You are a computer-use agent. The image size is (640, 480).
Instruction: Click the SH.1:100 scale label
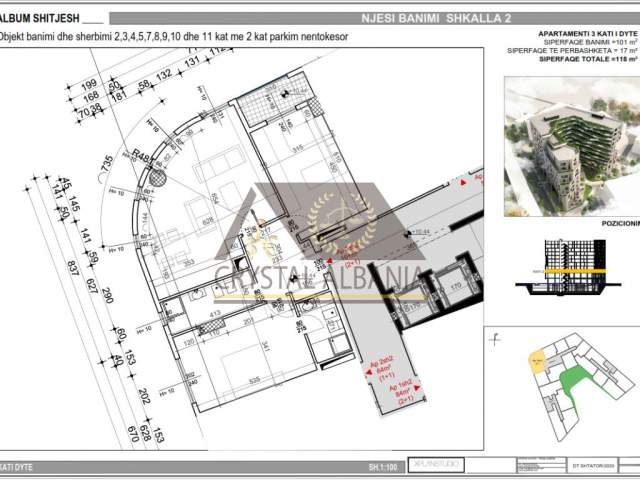pyautogui.click(x=382, y=467)
